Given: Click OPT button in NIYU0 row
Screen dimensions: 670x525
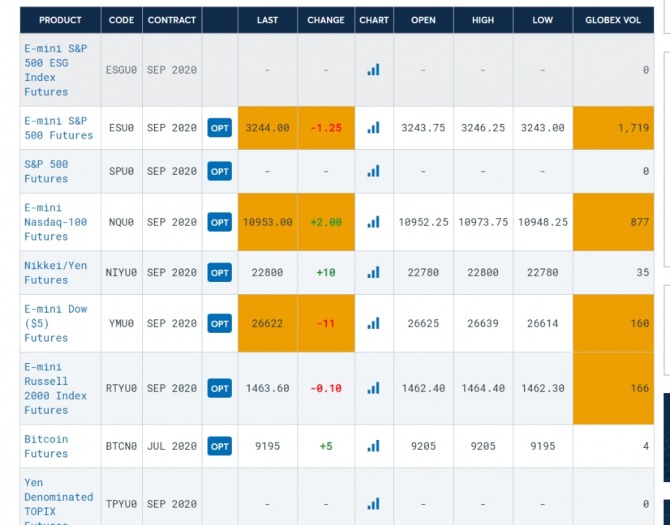Looking at the screenshot, I should [220, 273].
